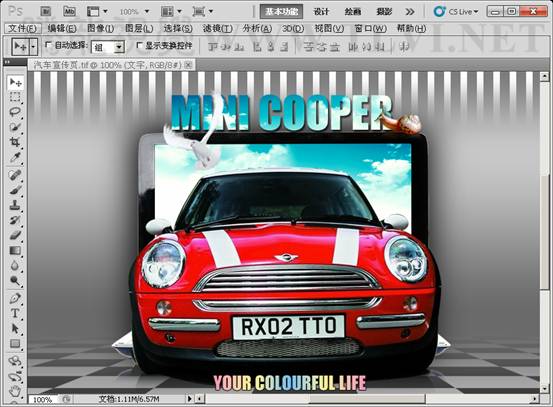The height and width of the screenshot is (407, 553).
Task: Click align top edges icon
Action: pos(212,47)
